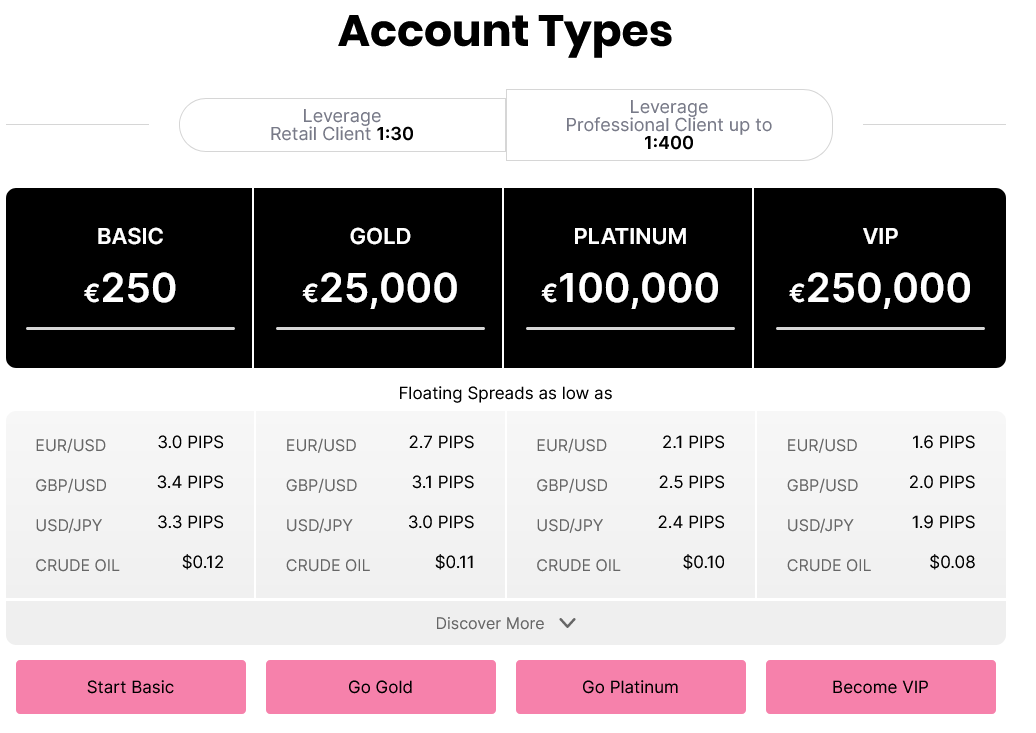Click the Basic EUR/USD 3.0 PIPS spread
The image size is (1036, 733).
pyautogui.click(x=190, y=442)
